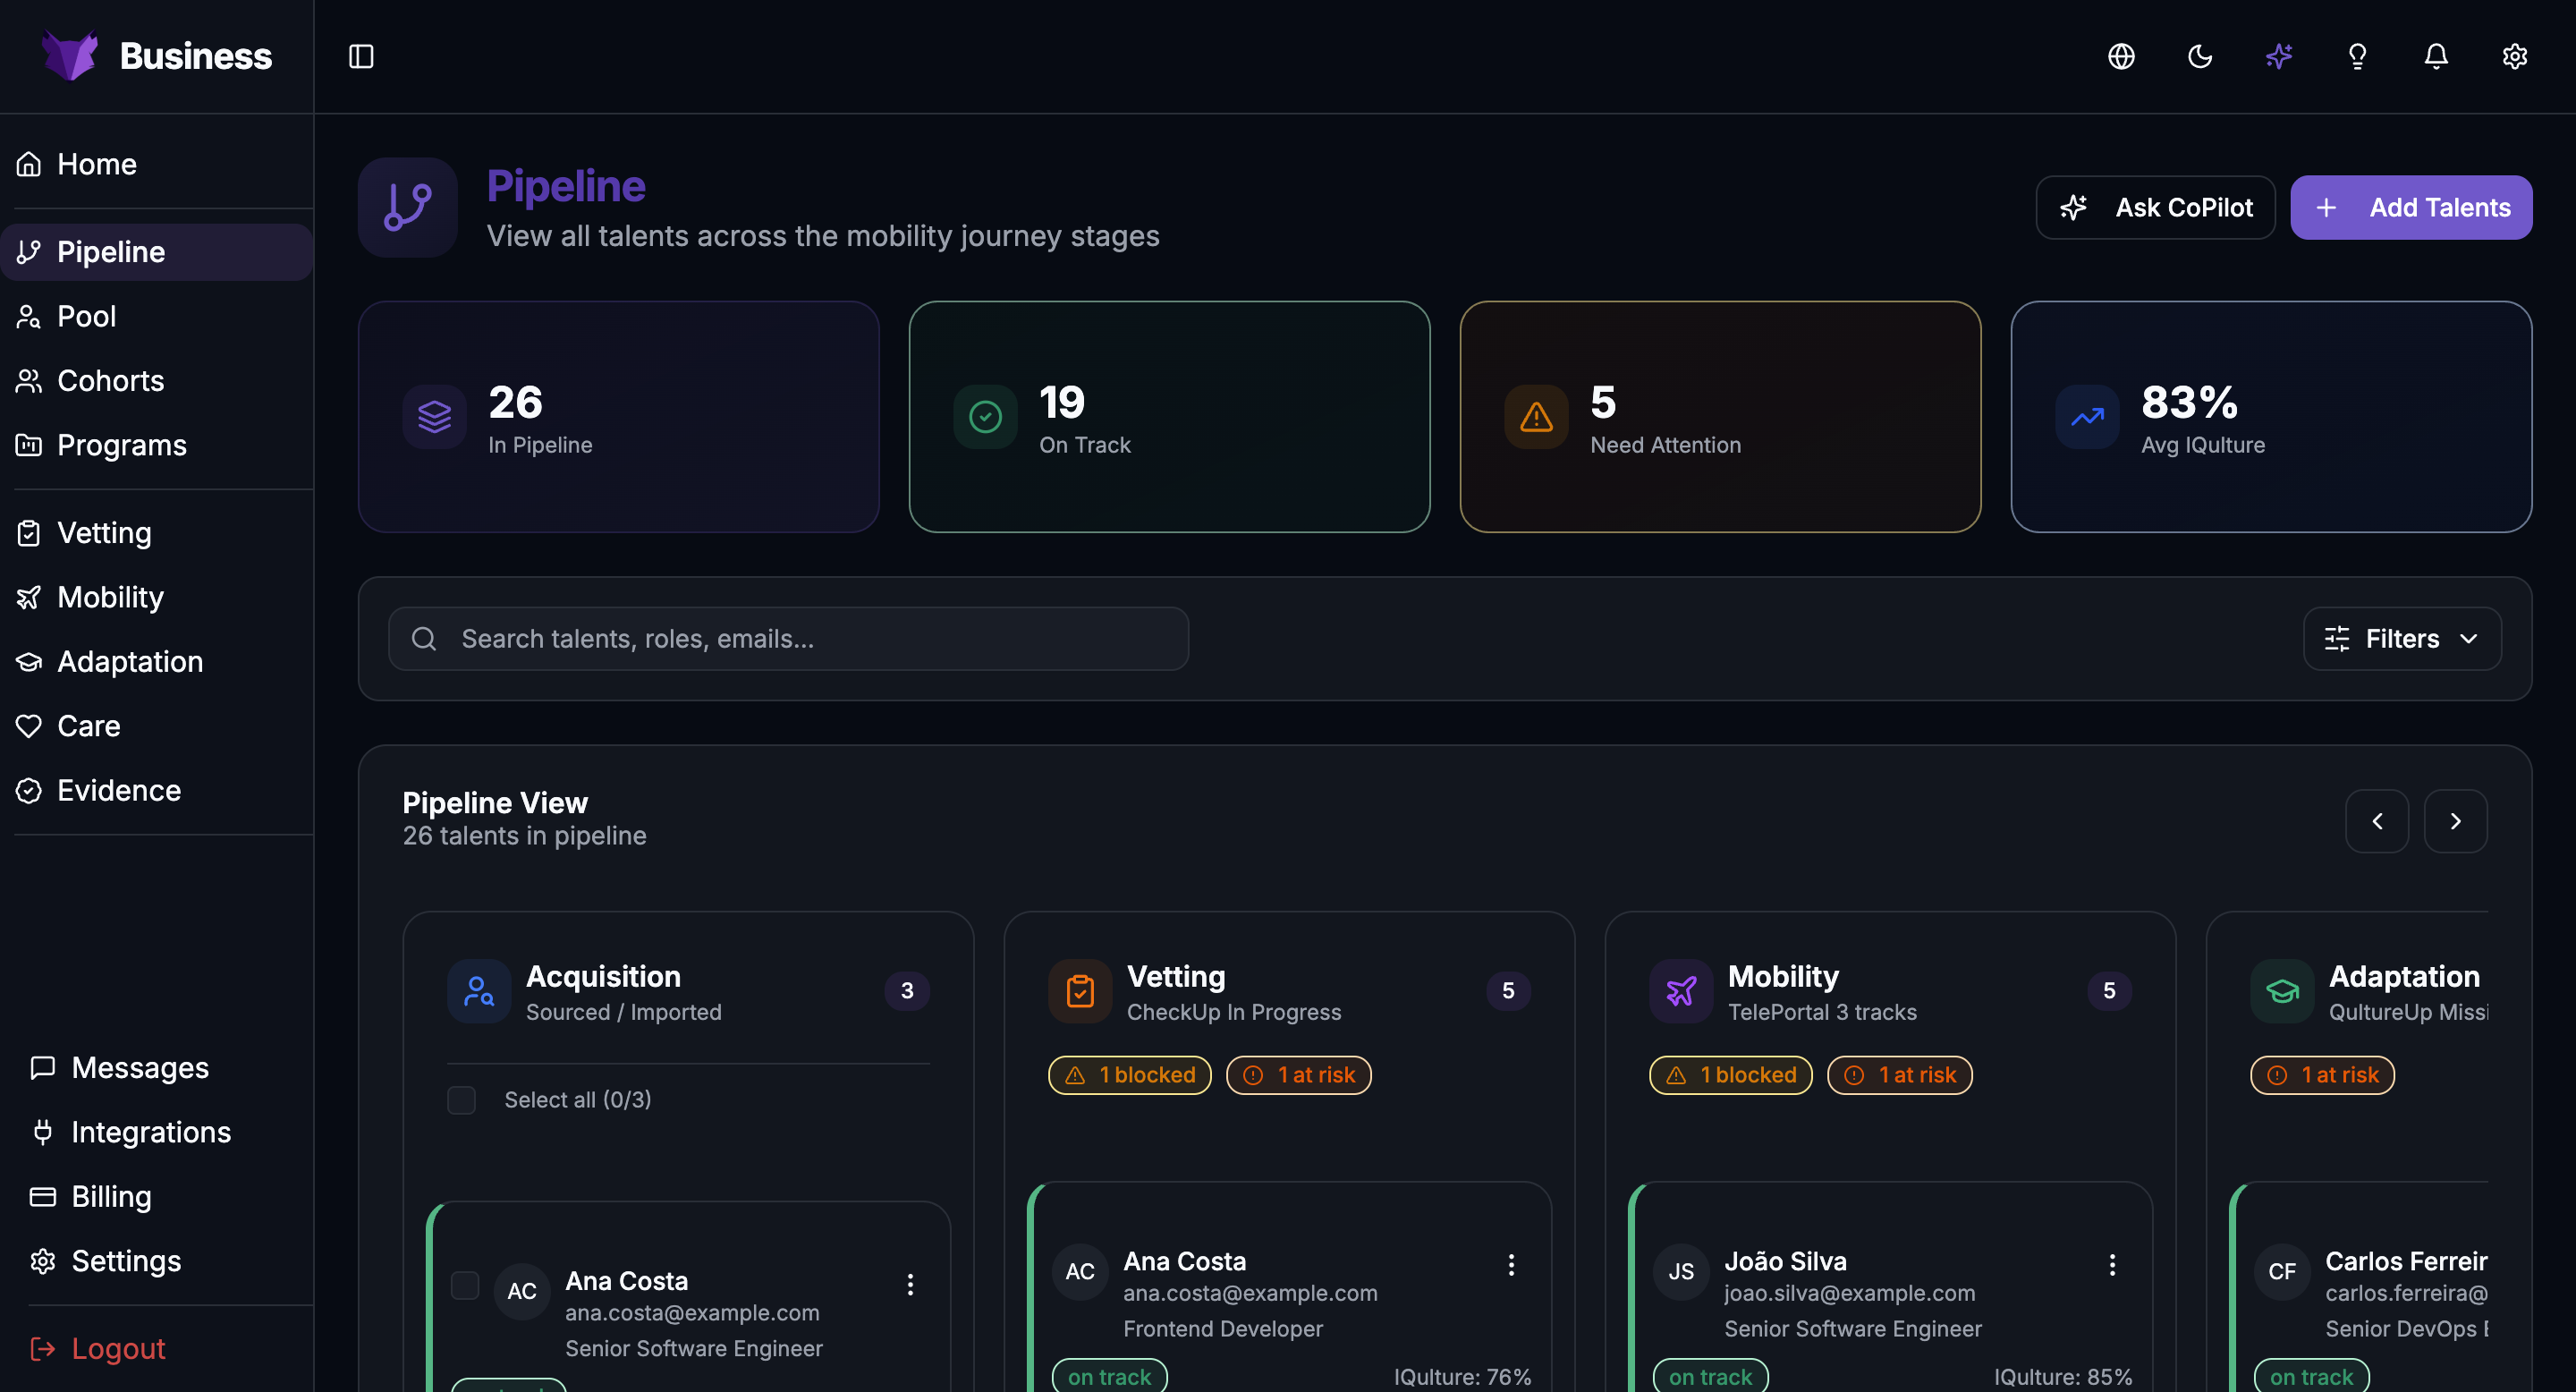
Task: Toggle the sidebar collapse icon
Action: tap(361, 57)
